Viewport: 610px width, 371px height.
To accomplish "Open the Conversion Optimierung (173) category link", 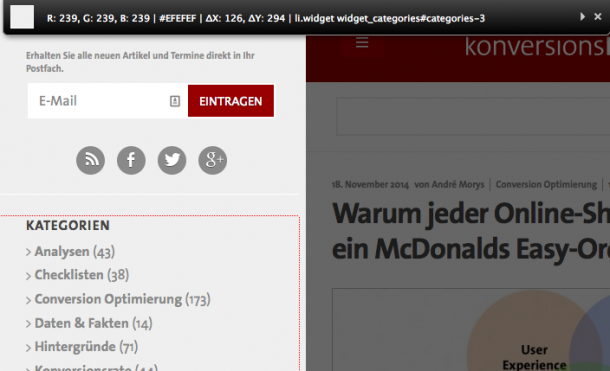I will (x=123, y=299).
